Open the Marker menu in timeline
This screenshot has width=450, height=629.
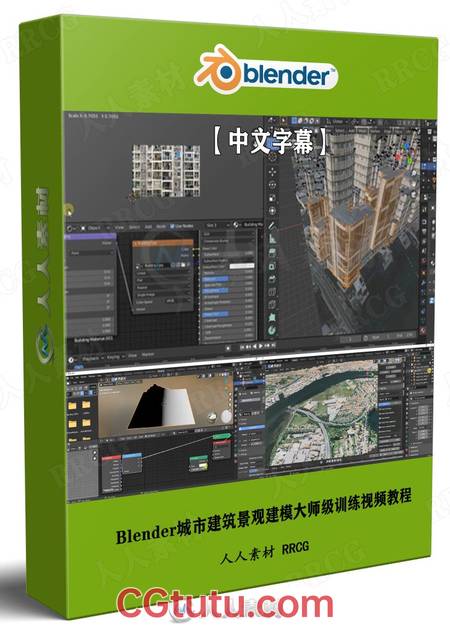click(148, 355)
